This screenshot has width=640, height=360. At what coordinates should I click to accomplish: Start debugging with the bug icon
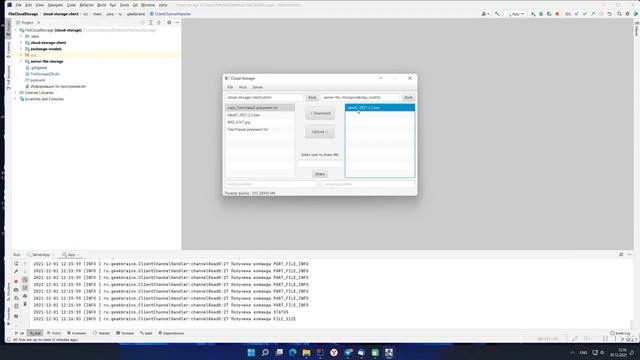tap(541, 14)
